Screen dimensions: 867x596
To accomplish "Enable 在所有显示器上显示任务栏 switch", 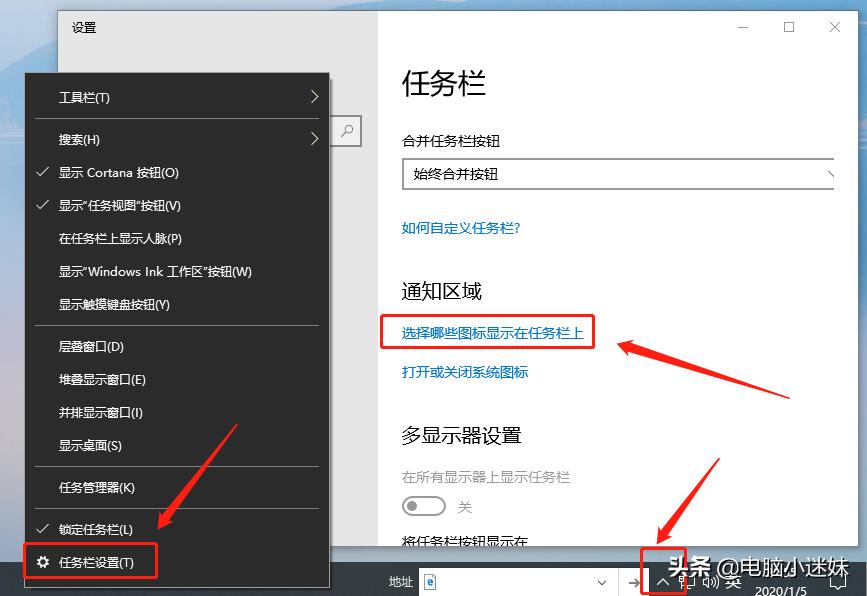I will coord(422,506).
